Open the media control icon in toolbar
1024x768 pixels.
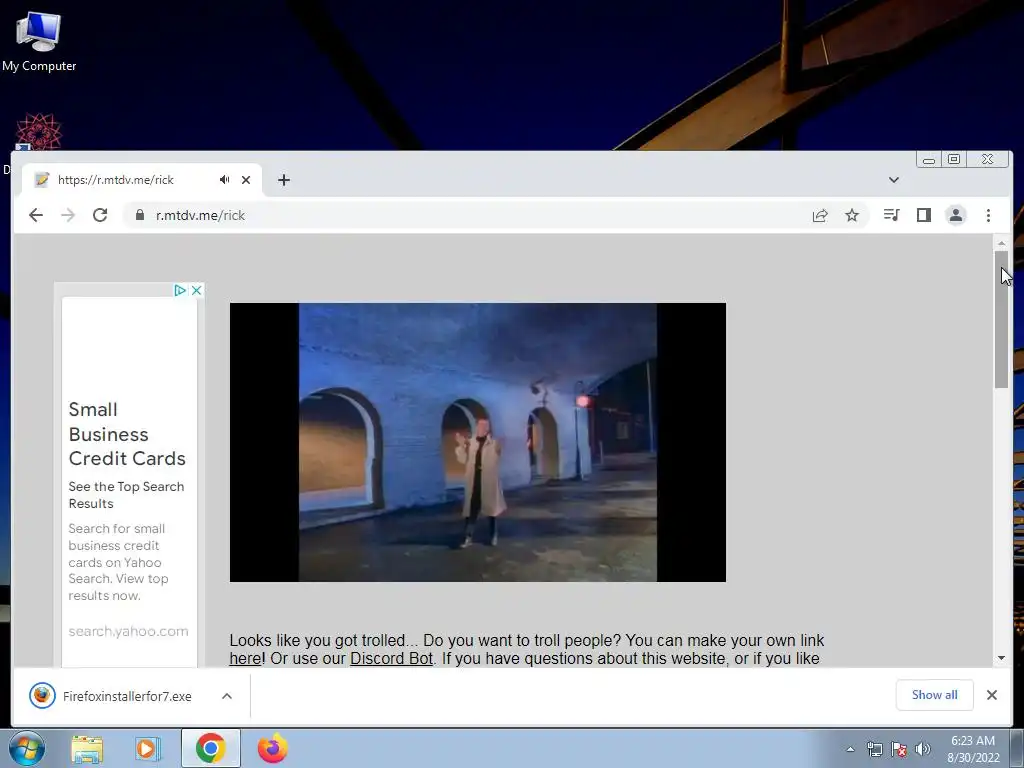[x=891, y=215]
